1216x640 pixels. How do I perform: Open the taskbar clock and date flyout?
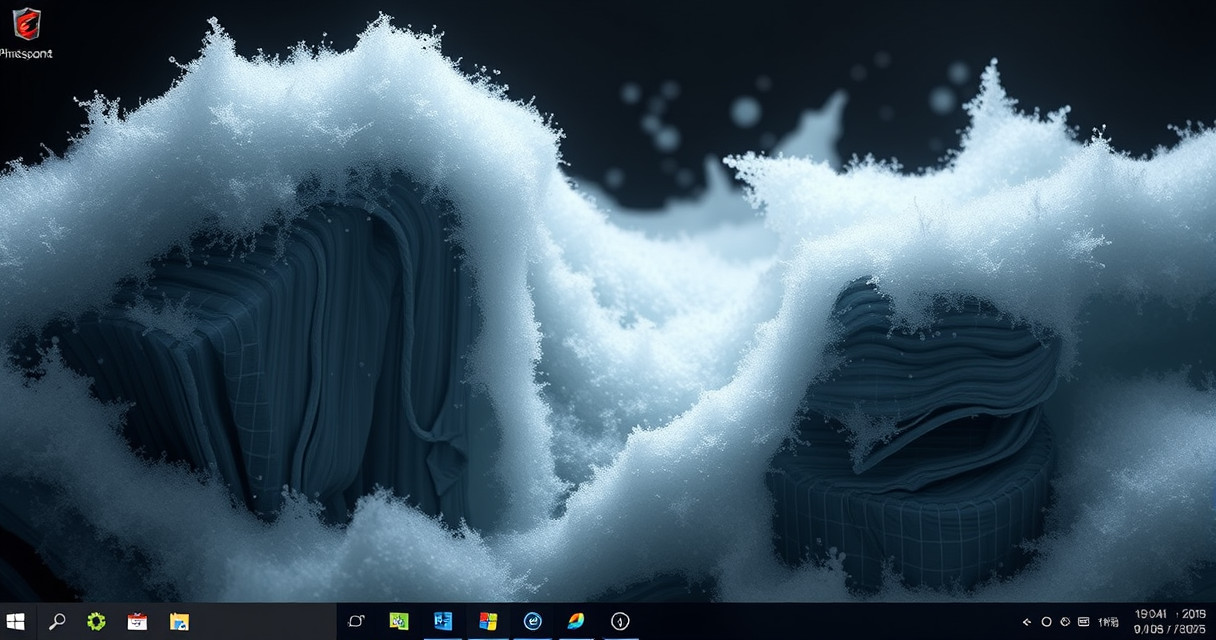tap(1169, 621)
